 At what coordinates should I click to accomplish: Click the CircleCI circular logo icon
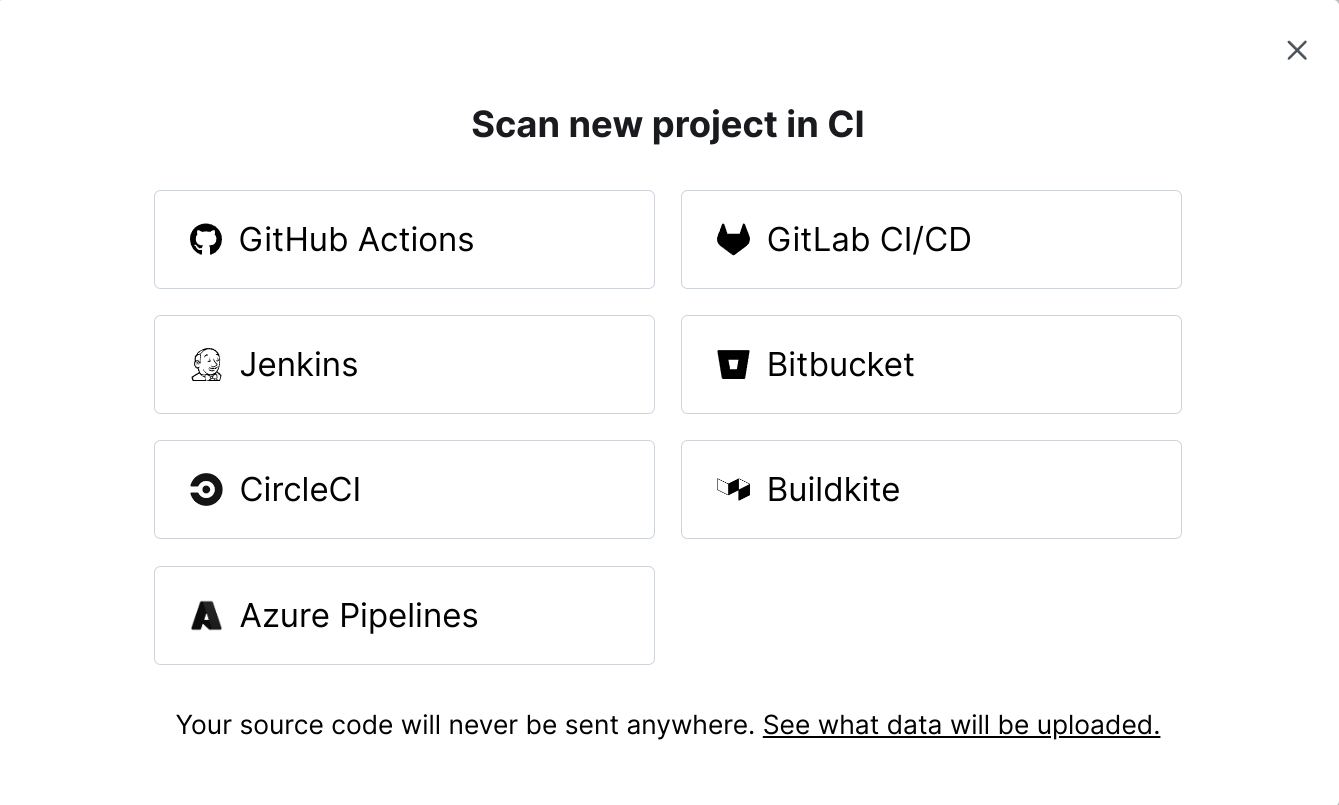pos(206,489)
